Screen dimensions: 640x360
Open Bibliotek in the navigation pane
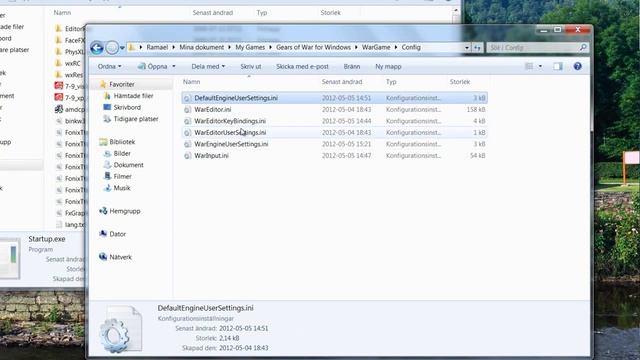click(x=122, y=142)
